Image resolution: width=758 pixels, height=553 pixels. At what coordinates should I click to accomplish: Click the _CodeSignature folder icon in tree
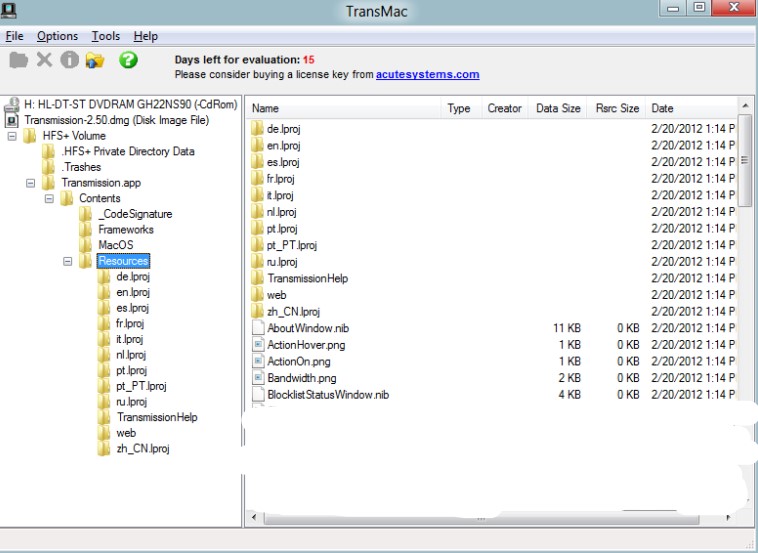(86, 214)
